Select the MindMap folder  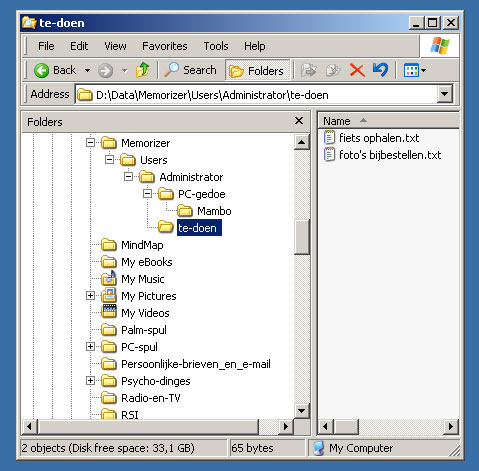click(x=142, y=245)
